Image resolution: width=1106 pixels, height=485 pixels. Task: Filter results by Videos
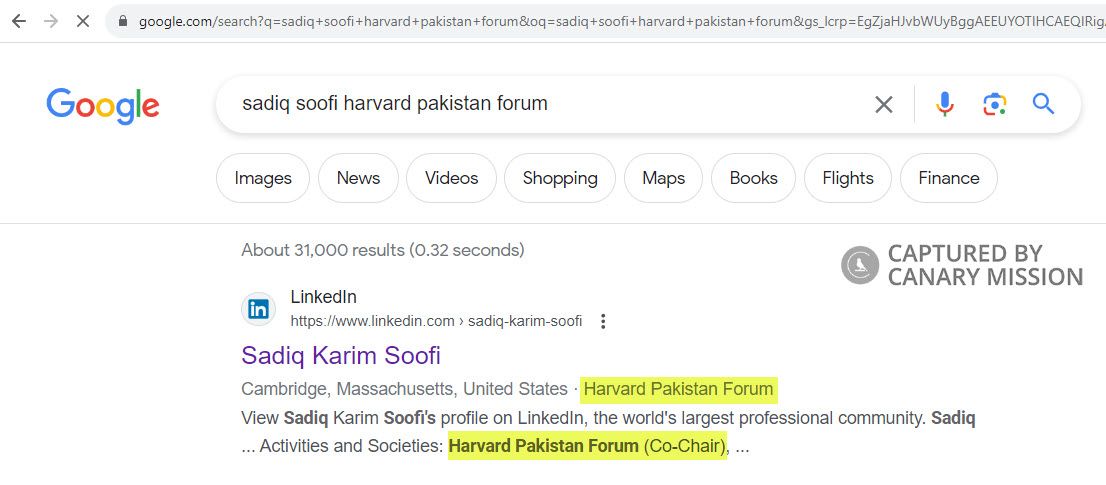coord(451,178)
